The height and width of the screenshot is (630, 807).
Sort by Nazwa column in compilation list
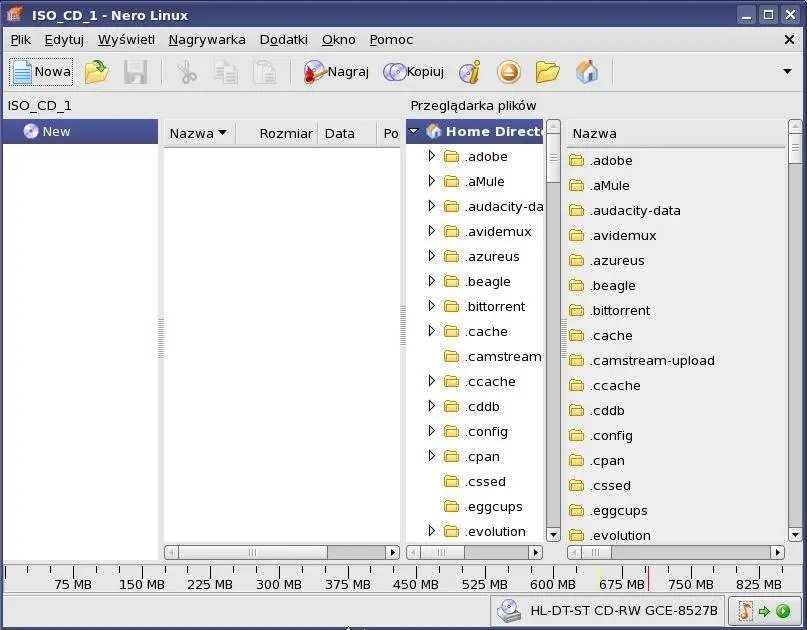coord(199,133)
